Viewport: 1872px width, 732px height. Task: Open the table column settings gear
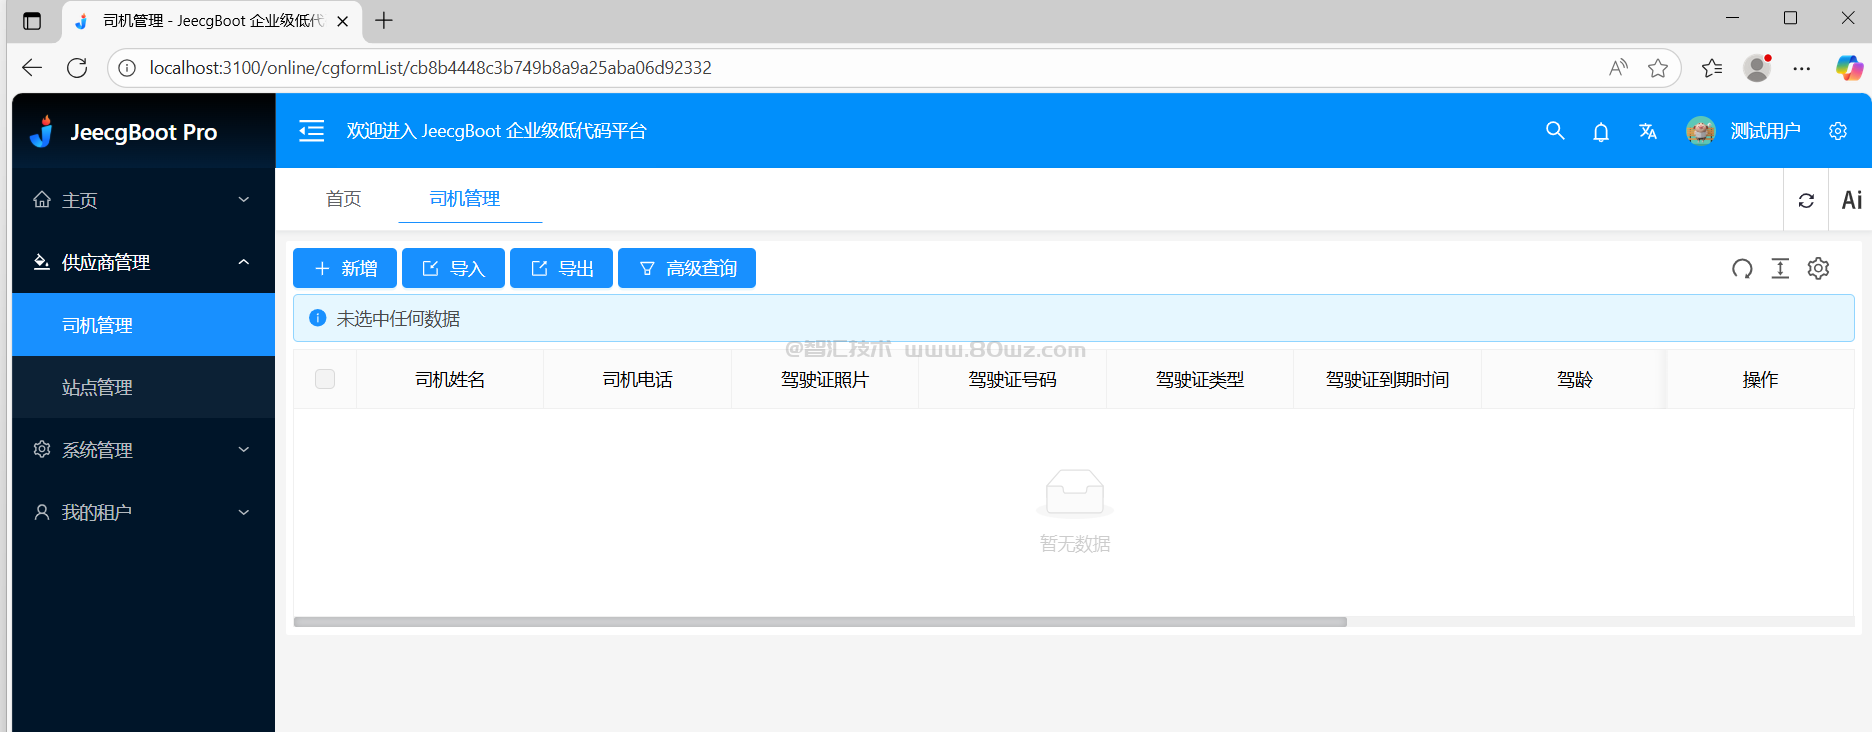point(1818,268)
